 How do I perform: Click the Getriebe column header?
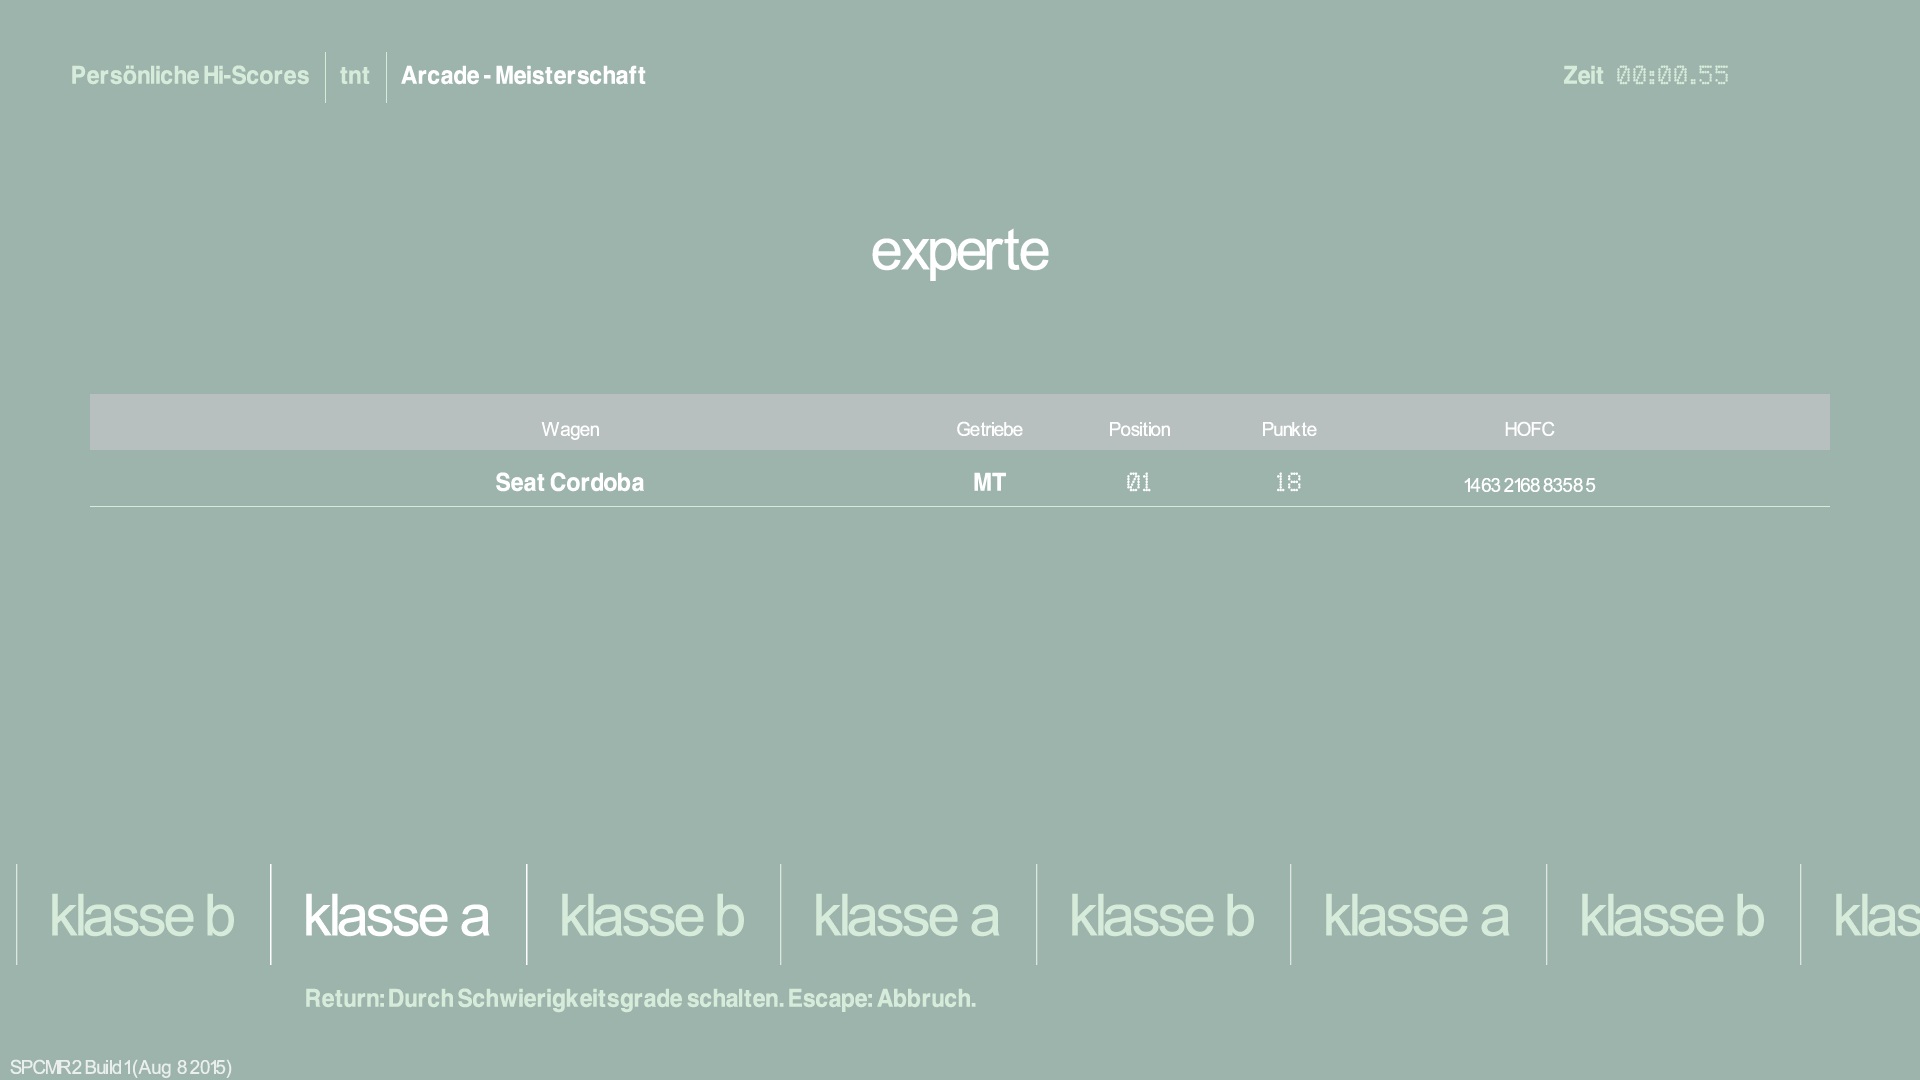[989, 429]
